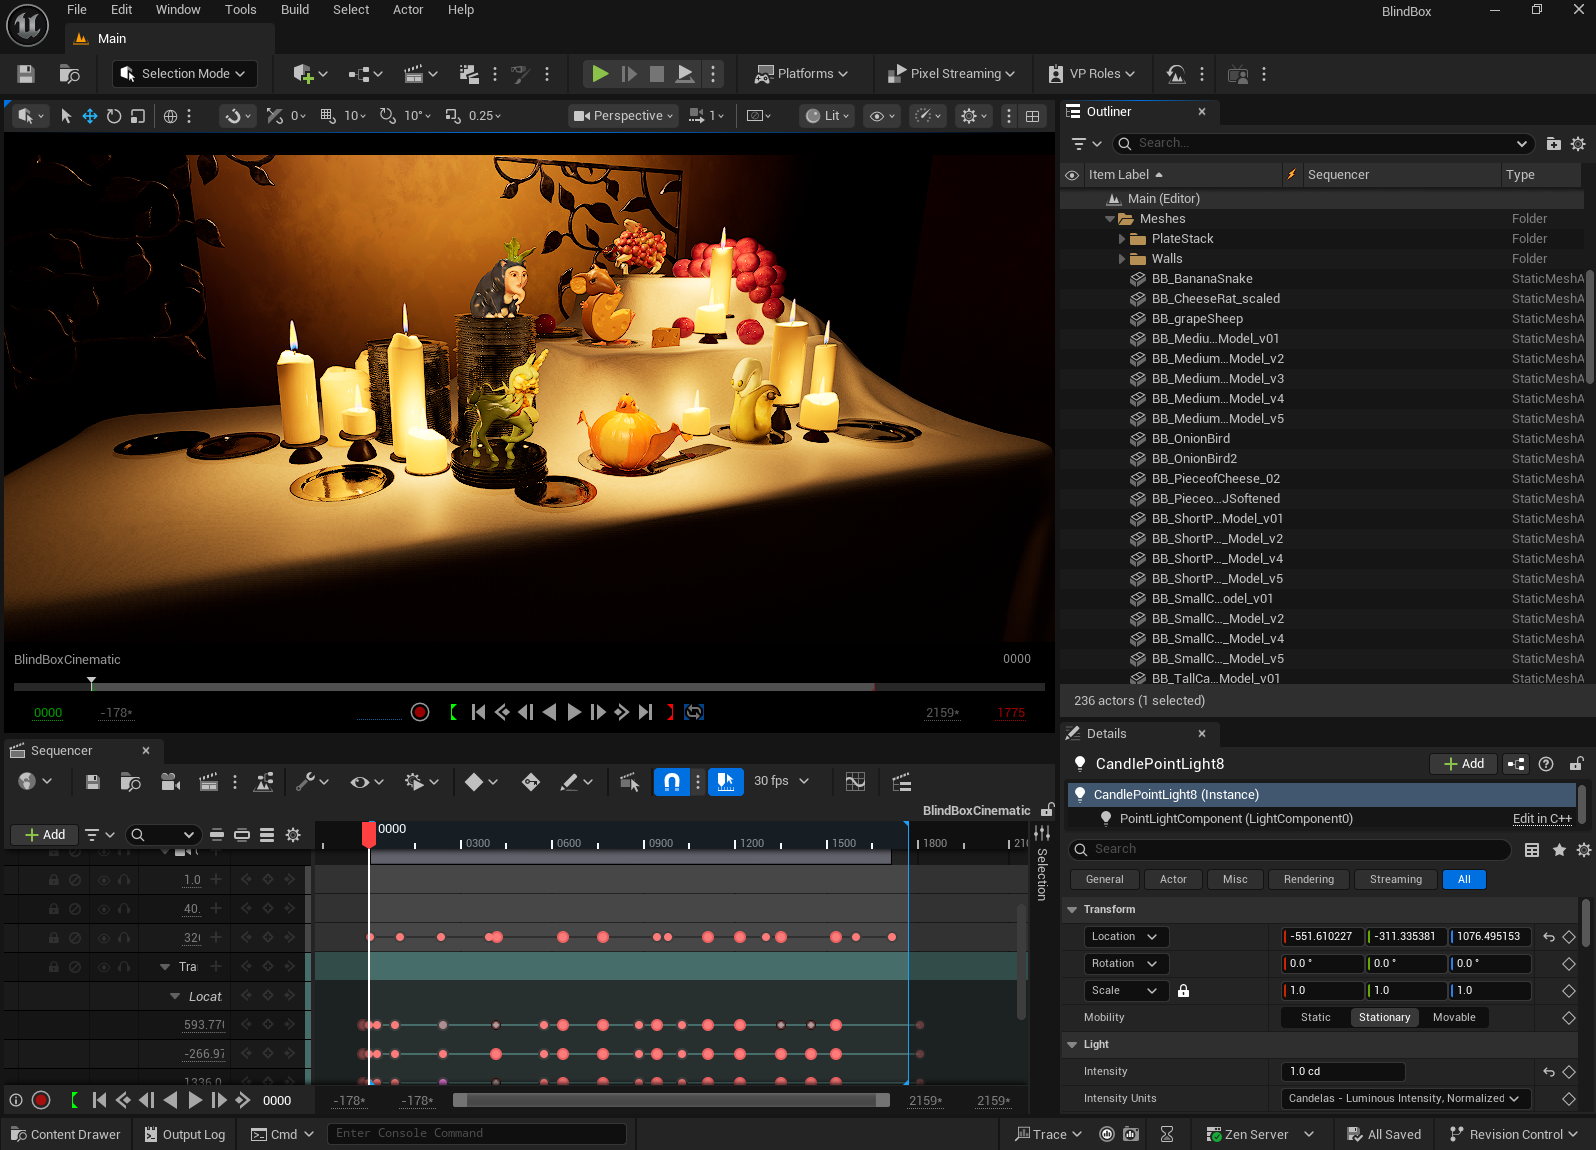Viewport: 1596px width, 1150px height.
Task: Open Outliner settings gear
Action: point(1578,144)
